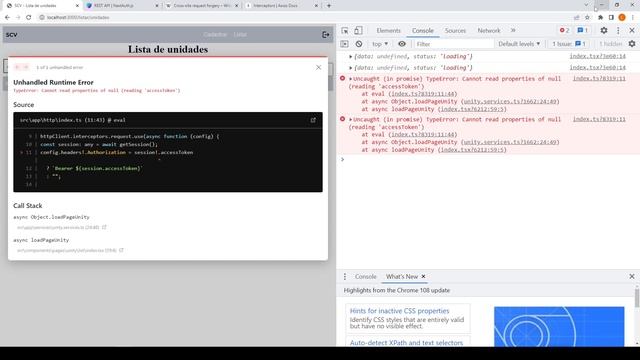Show console sidebar icon

(x=344, y=44)
